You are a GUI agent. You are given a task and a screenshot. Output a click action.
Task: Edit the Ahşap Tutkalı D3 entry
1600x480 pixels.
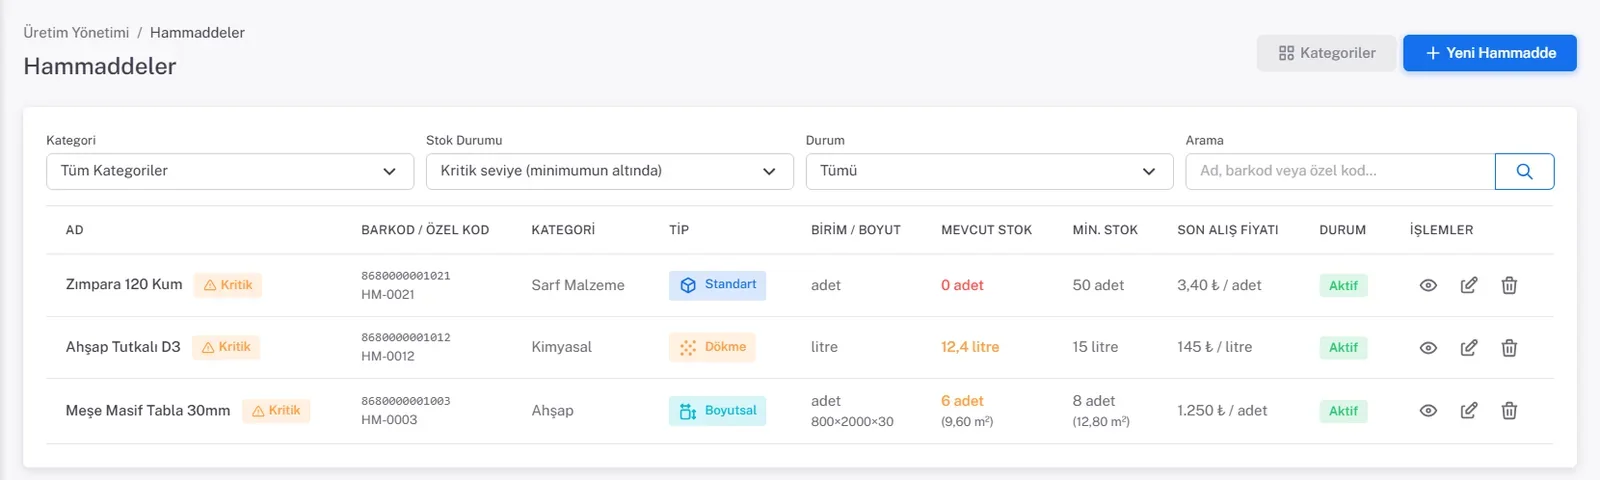tap(1469, 348)
